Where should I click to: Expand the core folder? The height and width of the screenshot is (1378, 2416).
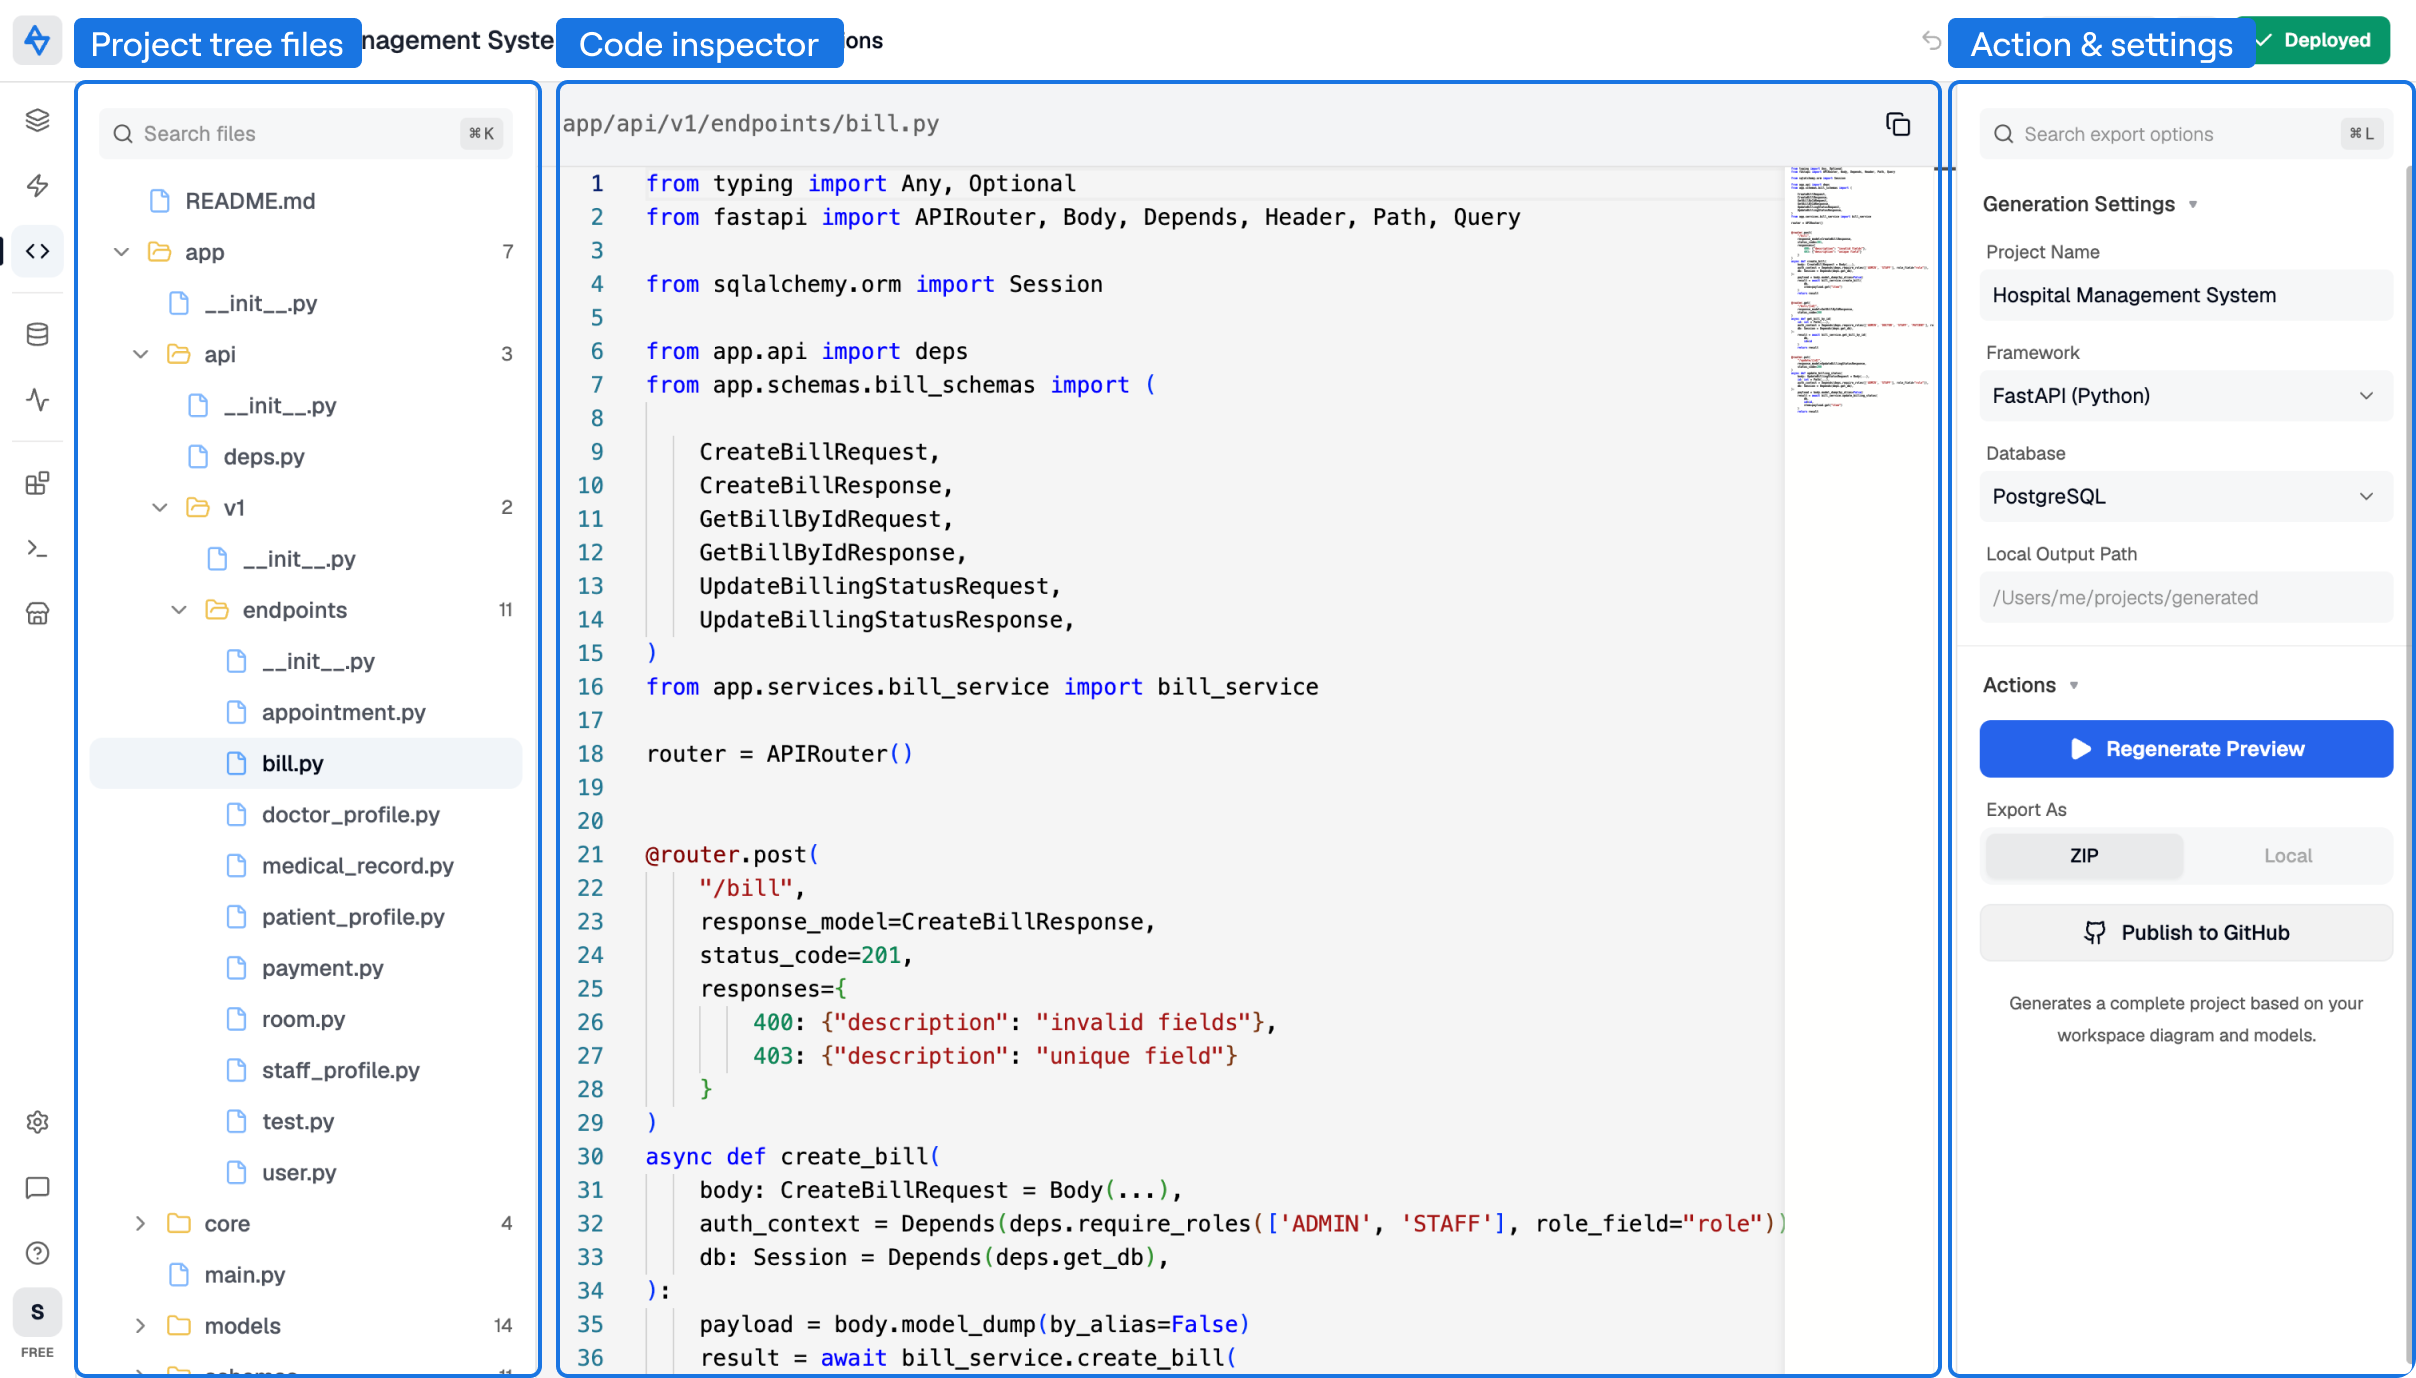click(x=140, y=1224)
